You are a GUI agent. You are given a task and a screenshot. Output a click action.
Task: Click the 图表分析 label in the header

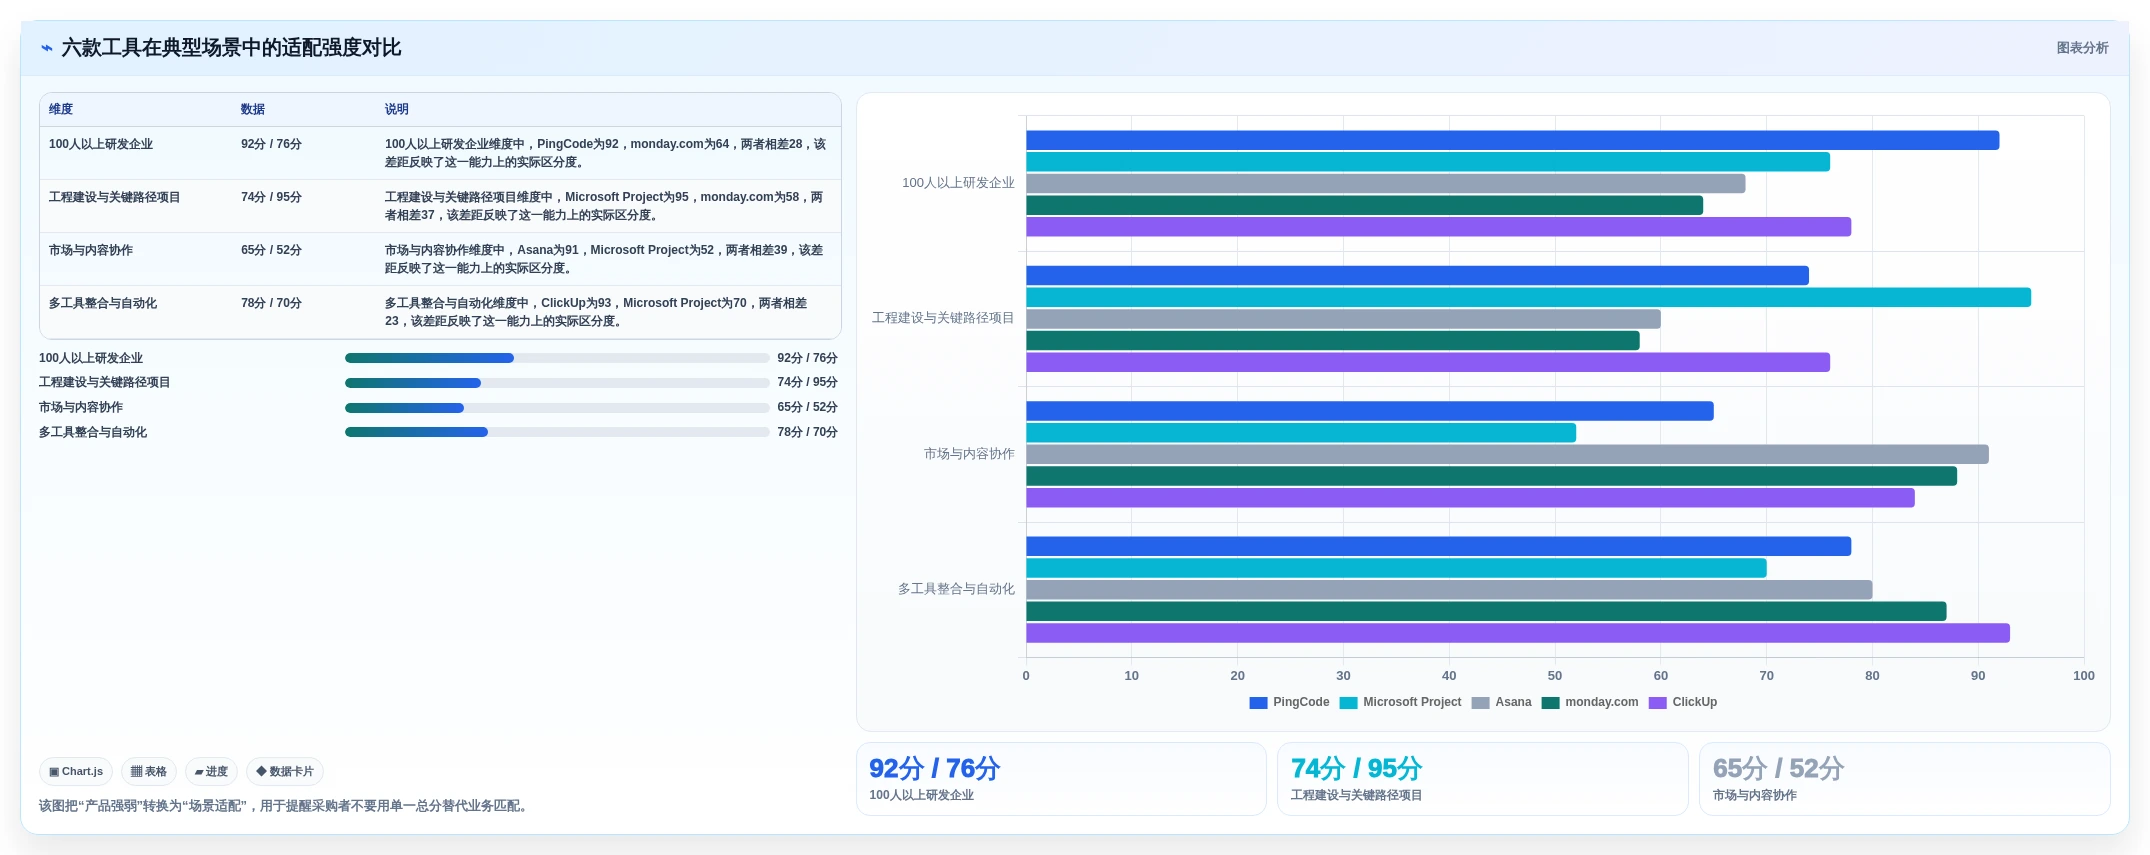pos(2082,48)
